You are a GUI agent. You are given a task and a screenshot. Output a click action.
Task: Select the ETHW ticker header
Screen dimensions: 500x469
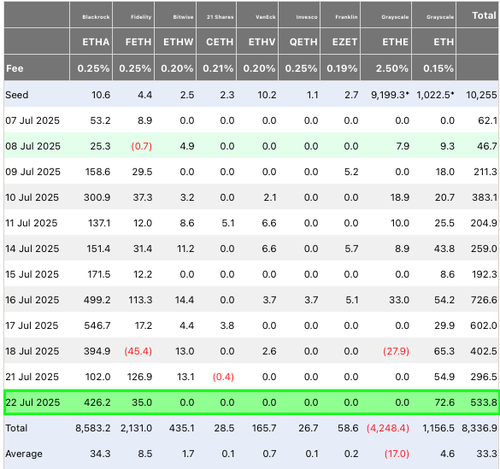178,42
